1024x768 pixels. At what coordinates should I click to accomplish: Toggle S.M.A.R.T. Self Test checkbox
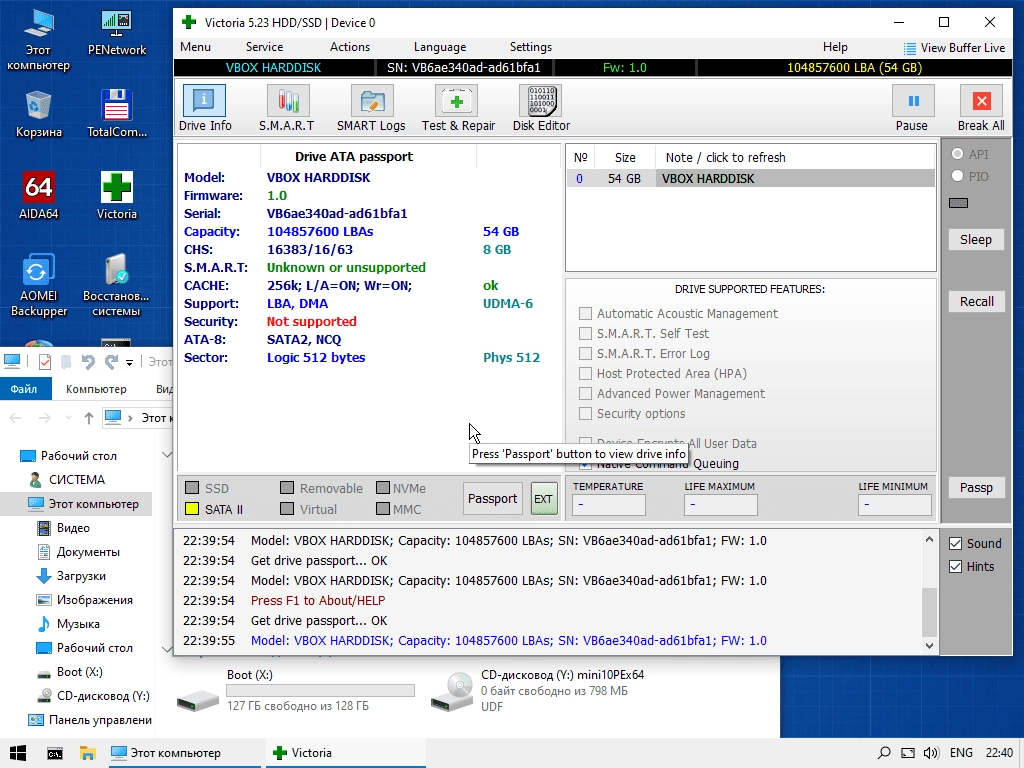point(585,334)
